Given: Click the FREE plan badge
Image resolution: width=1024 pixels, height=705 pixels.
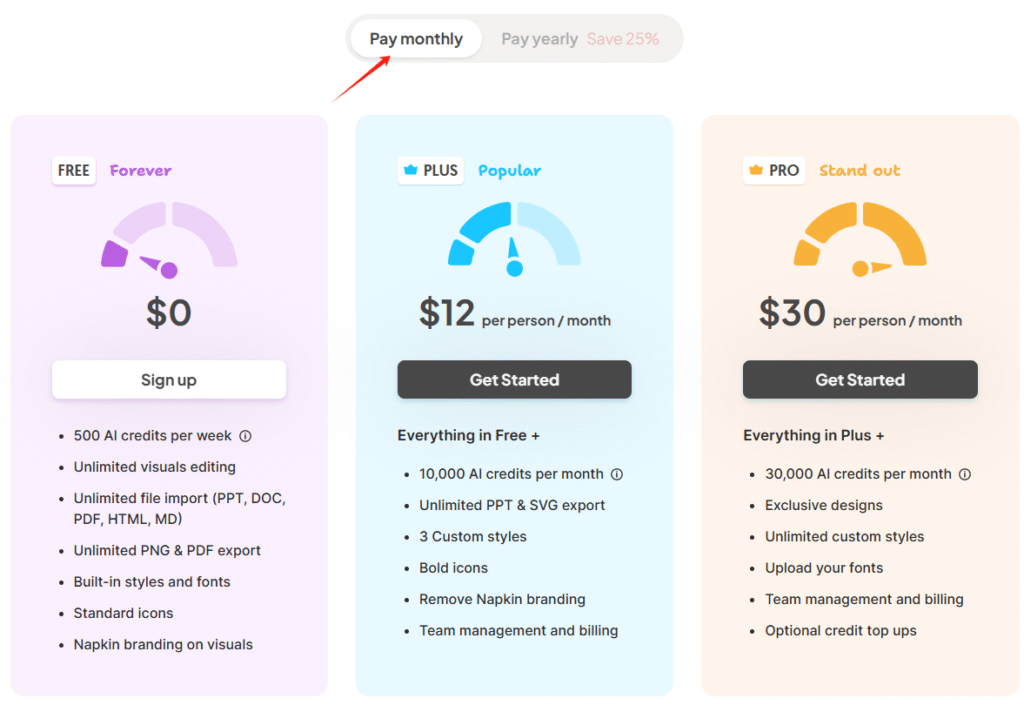Looking at the screenshot, I should 74,170.
